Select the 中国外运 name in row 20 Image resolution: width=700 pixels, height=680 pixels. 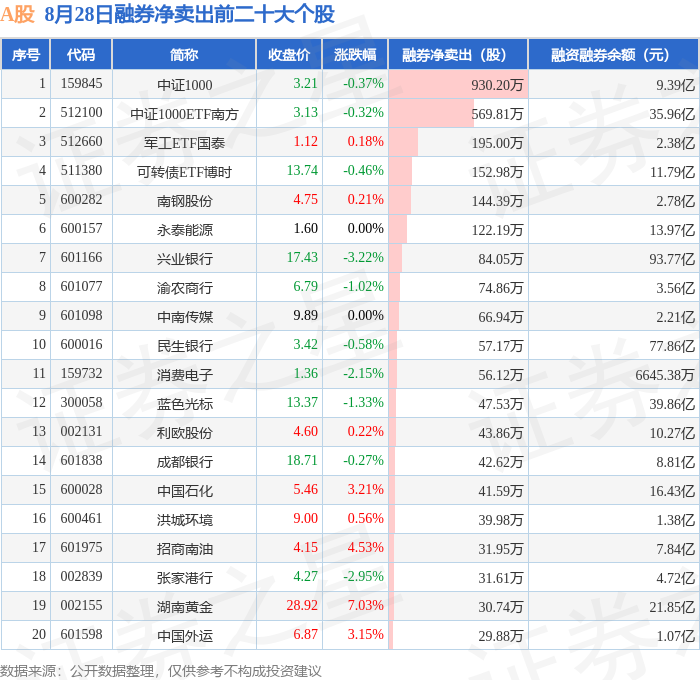184,636
